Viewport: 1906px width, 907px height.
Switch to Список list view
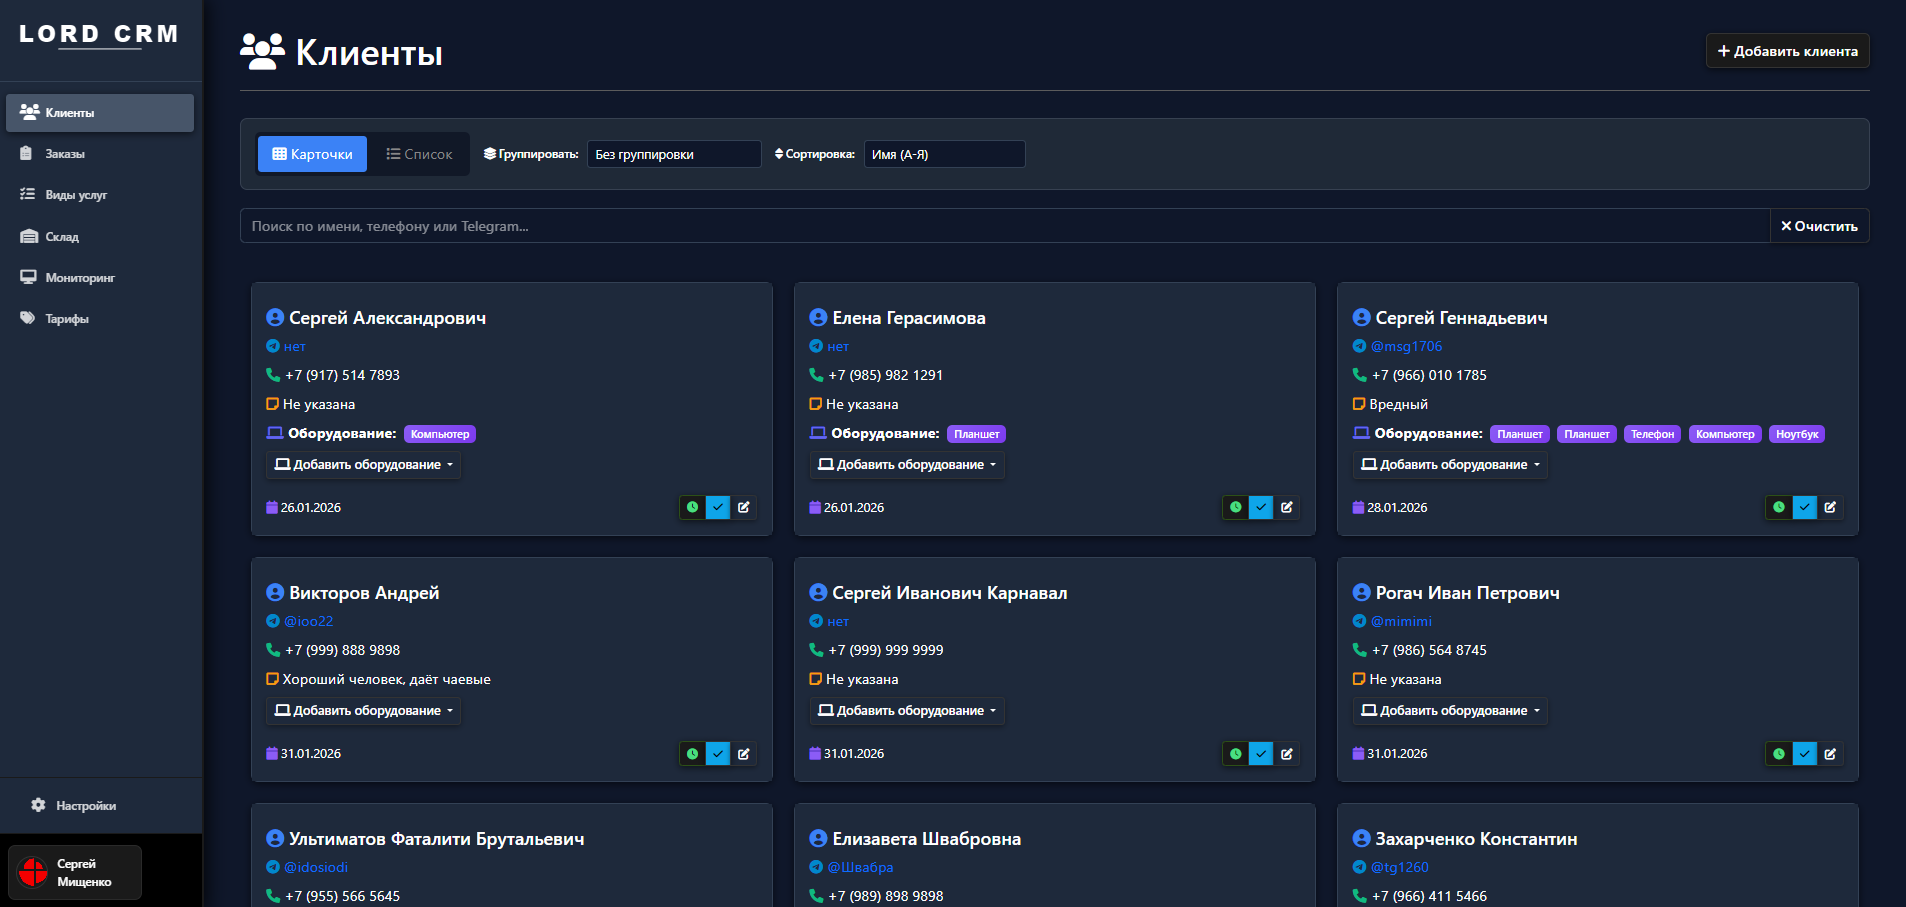click(419, 154)
